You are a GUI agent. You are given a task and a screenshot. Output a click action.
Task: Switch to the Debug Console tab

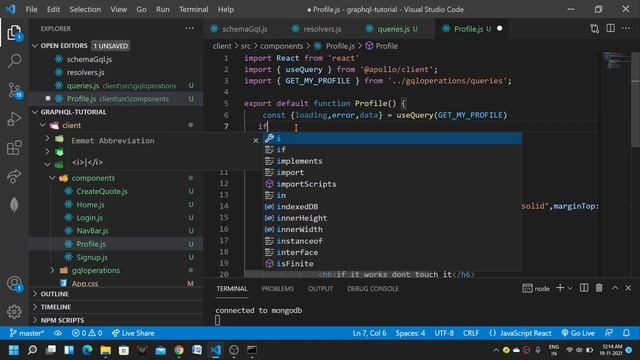pos(373,289)
